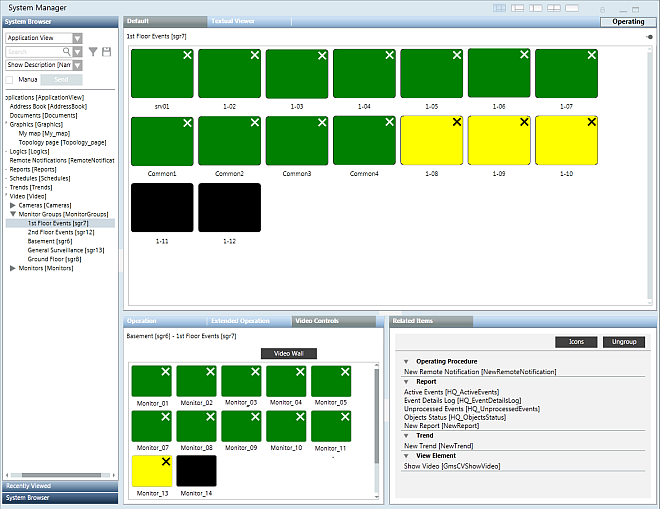The image size is (660, 509).
Task: Switch to the Textual Viewer tab
Action: pyautogui.click(x=232, y=21)
